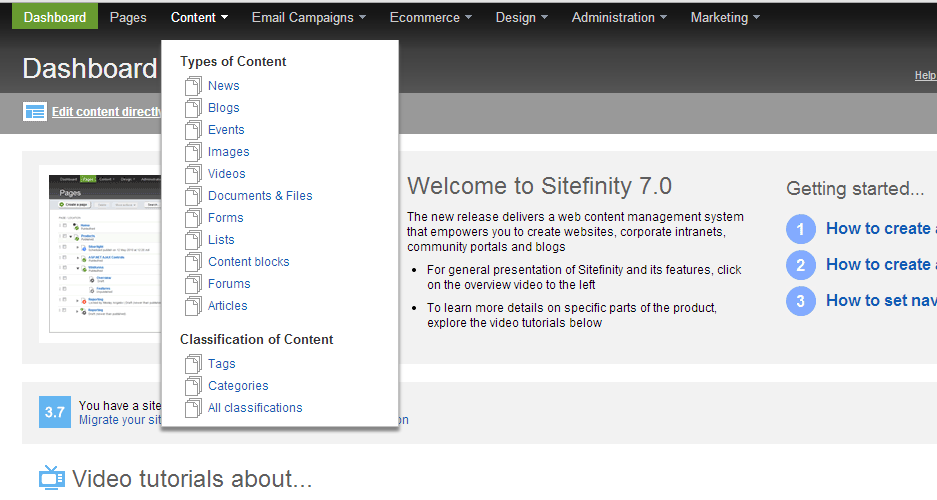Click the page icon beside Blogs
The image size is (937, 500).
coord(193,108)
